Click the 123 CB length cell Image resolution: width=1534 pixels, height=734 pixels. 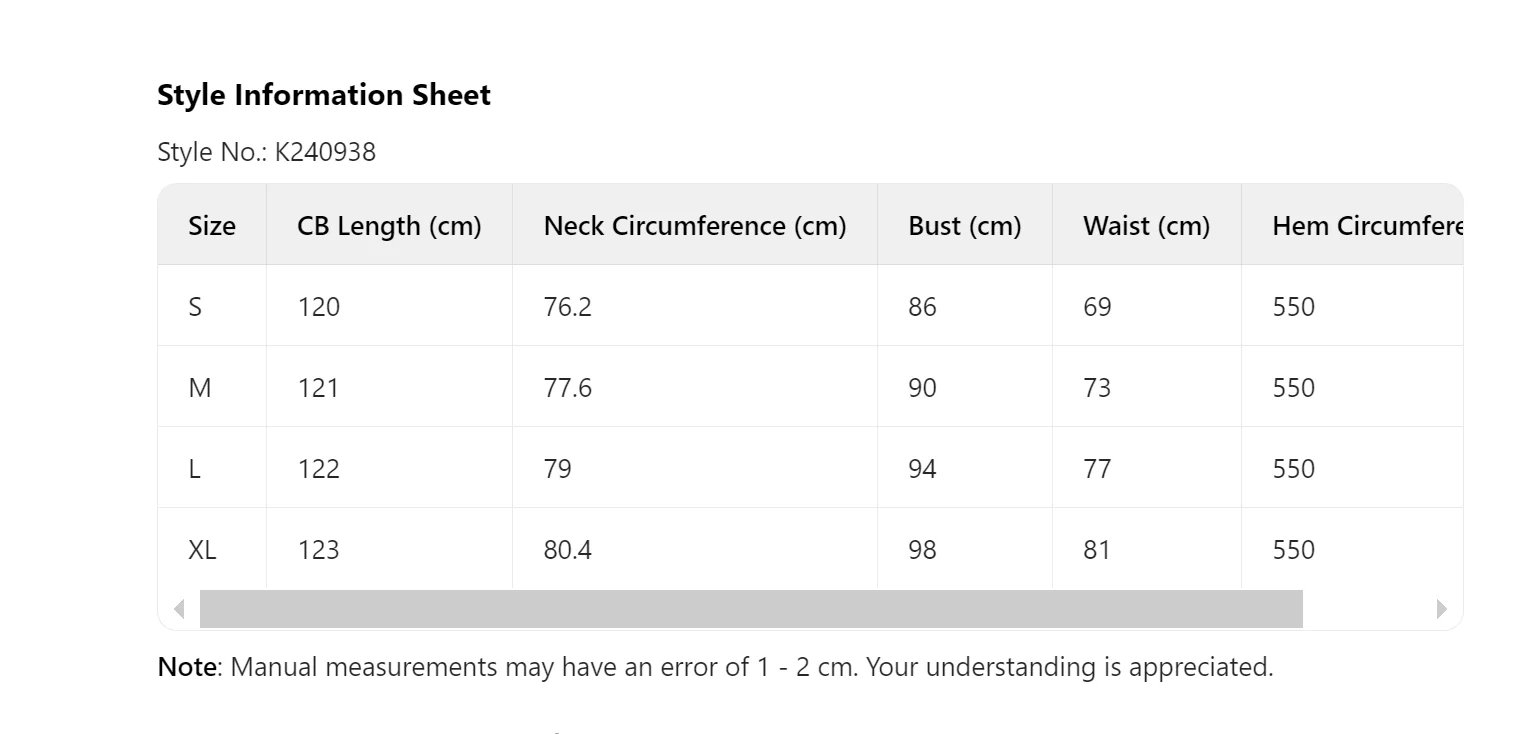(x=318, y=550)
